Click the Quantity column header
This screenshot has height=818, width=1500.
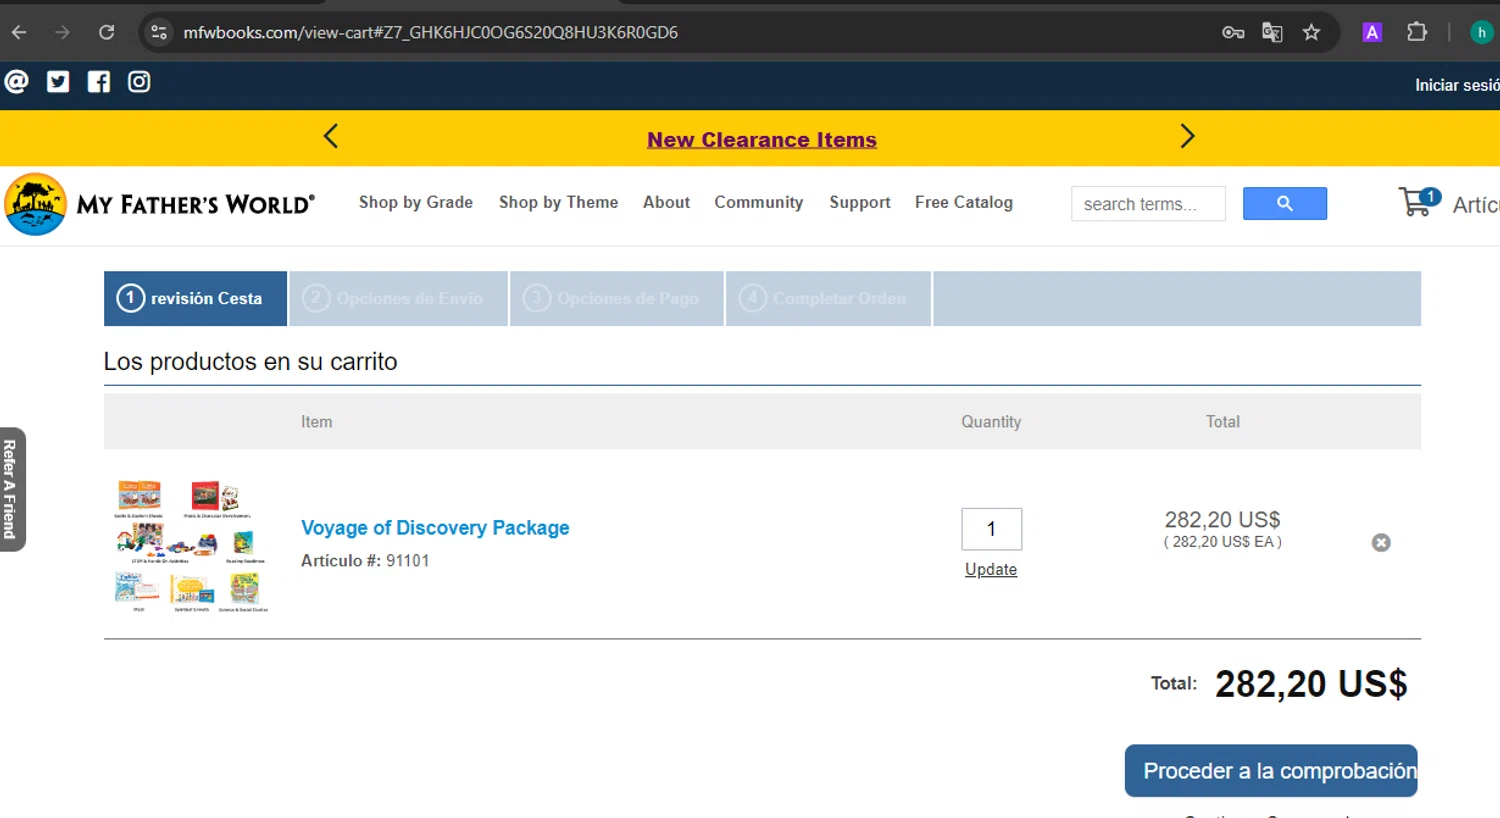991,422
